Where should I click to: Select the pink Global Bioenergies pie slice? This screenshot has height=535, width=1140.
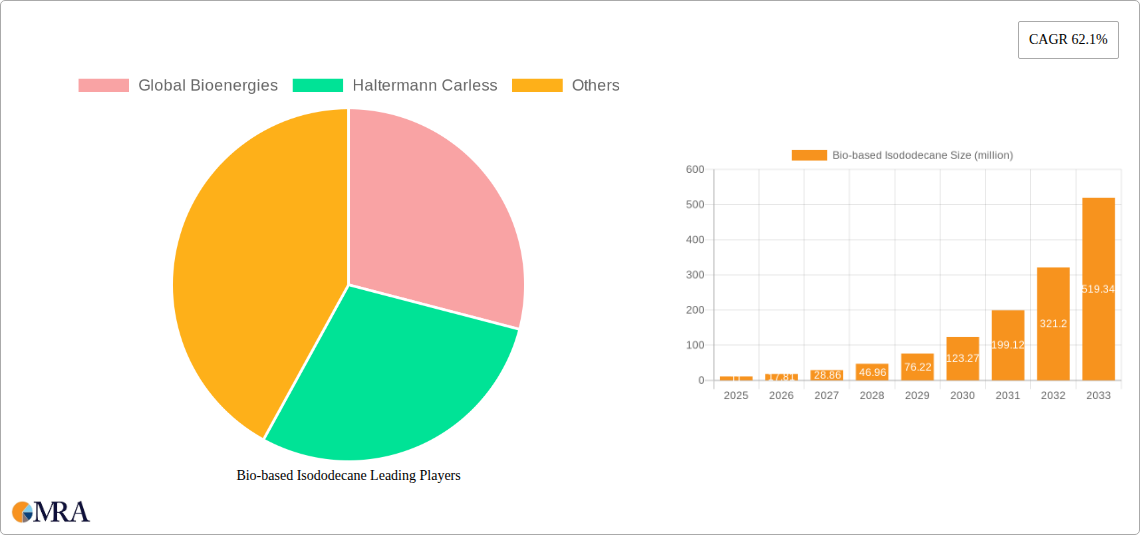click(436, 218)
